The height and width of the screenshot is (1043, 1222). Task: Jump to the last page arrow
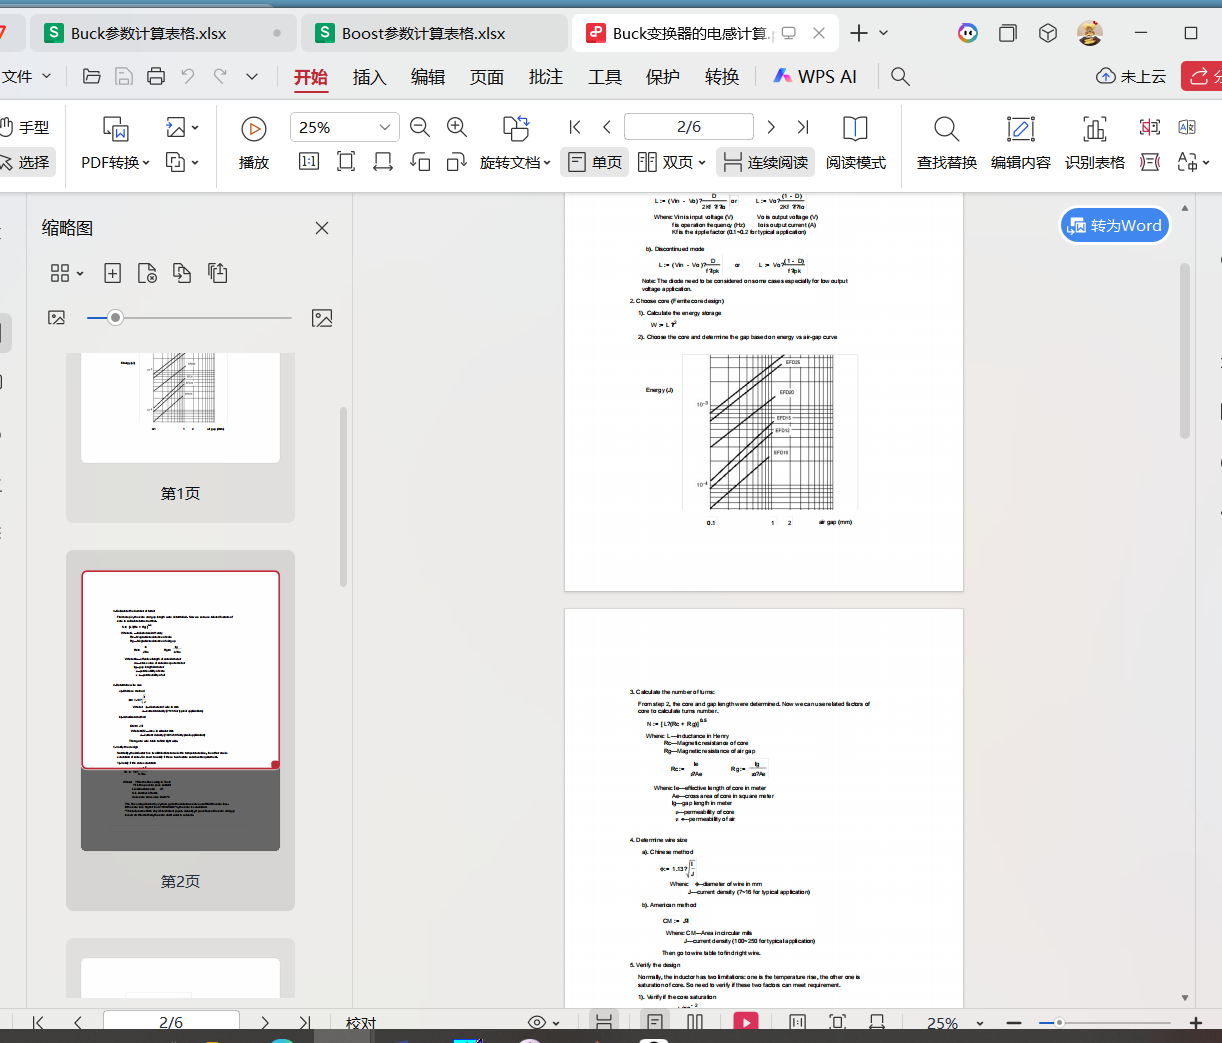[x=803, y=127]
